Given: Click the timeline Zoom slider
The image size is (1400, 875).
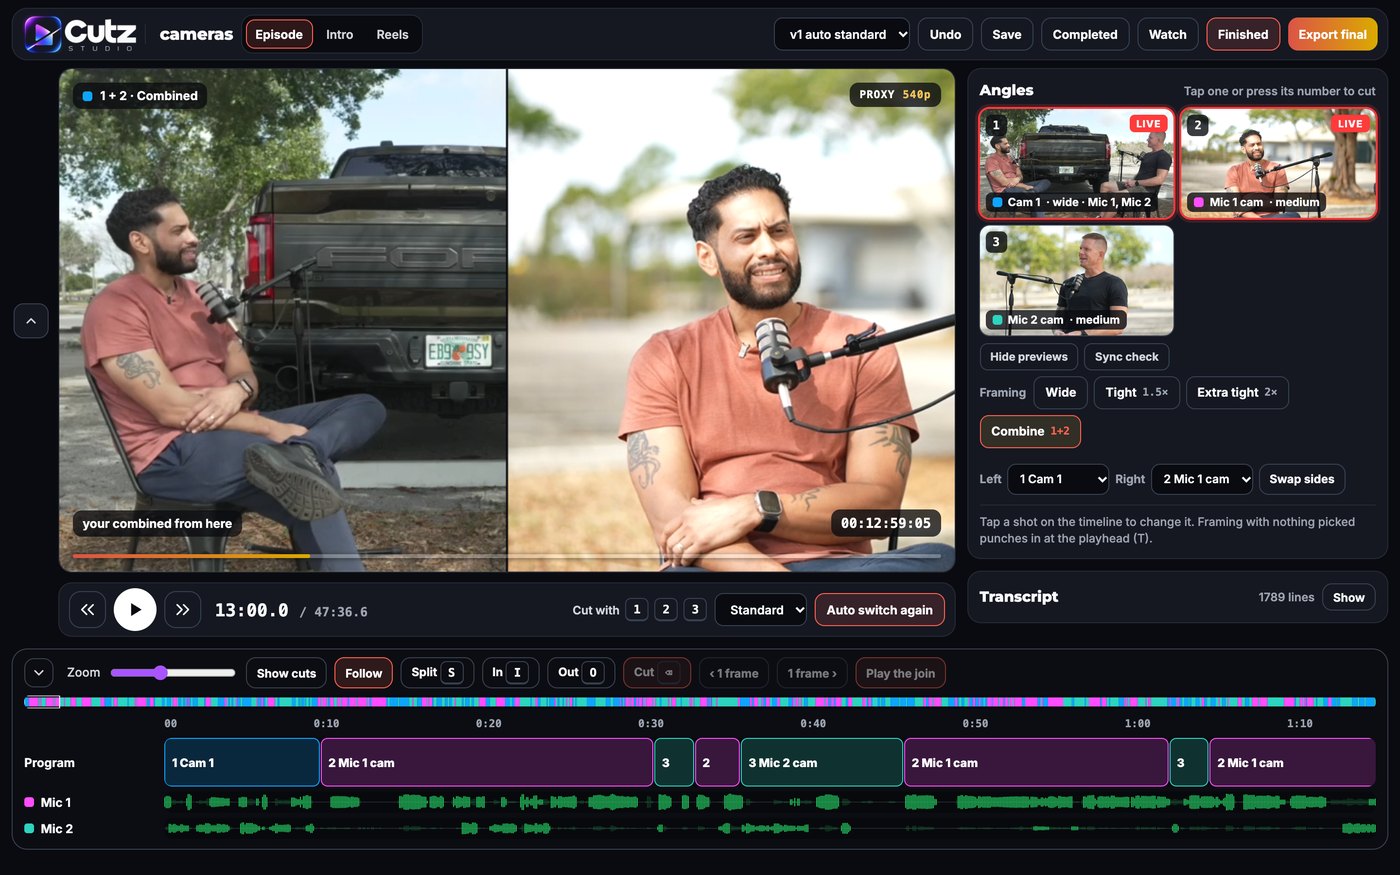Looking at the screenshot, I should [172, 673].
